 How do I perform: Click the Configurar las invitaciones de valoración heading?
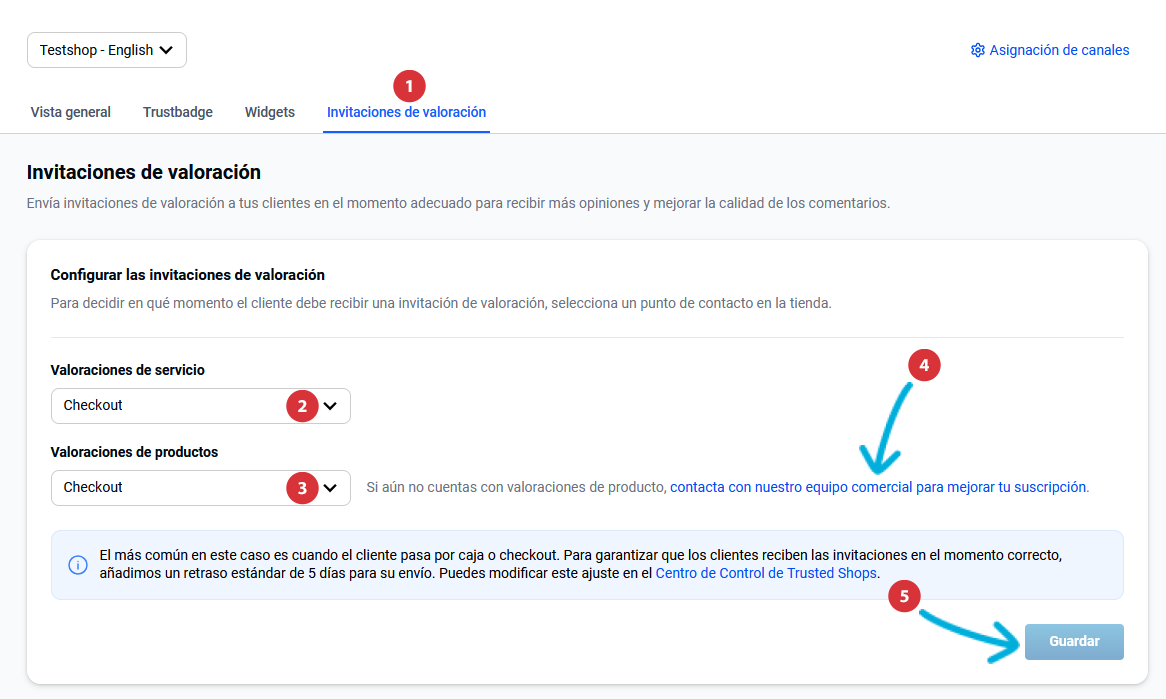[187, 274]
